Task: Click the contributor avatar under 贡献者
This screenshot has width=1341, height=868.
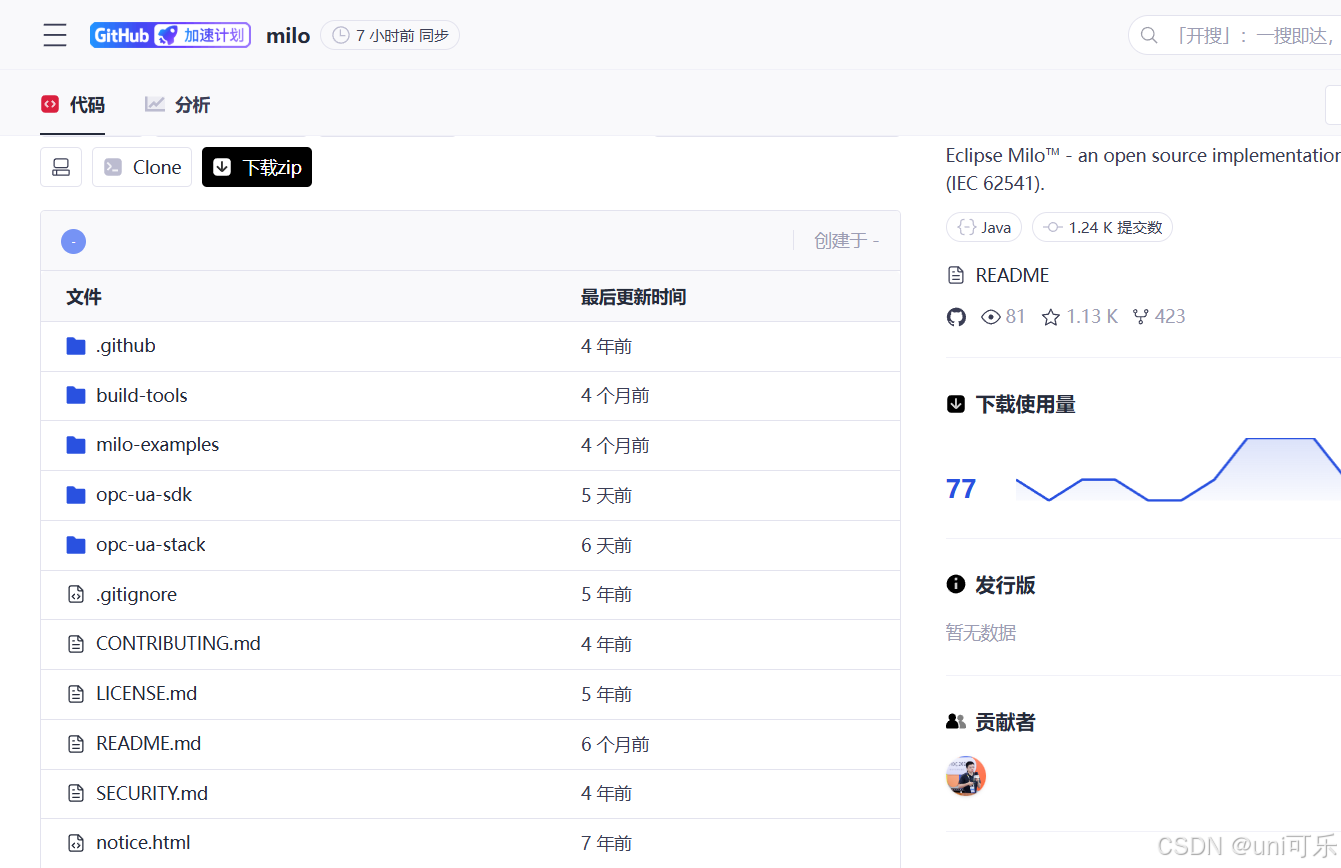Action: (x=965, y=775)
